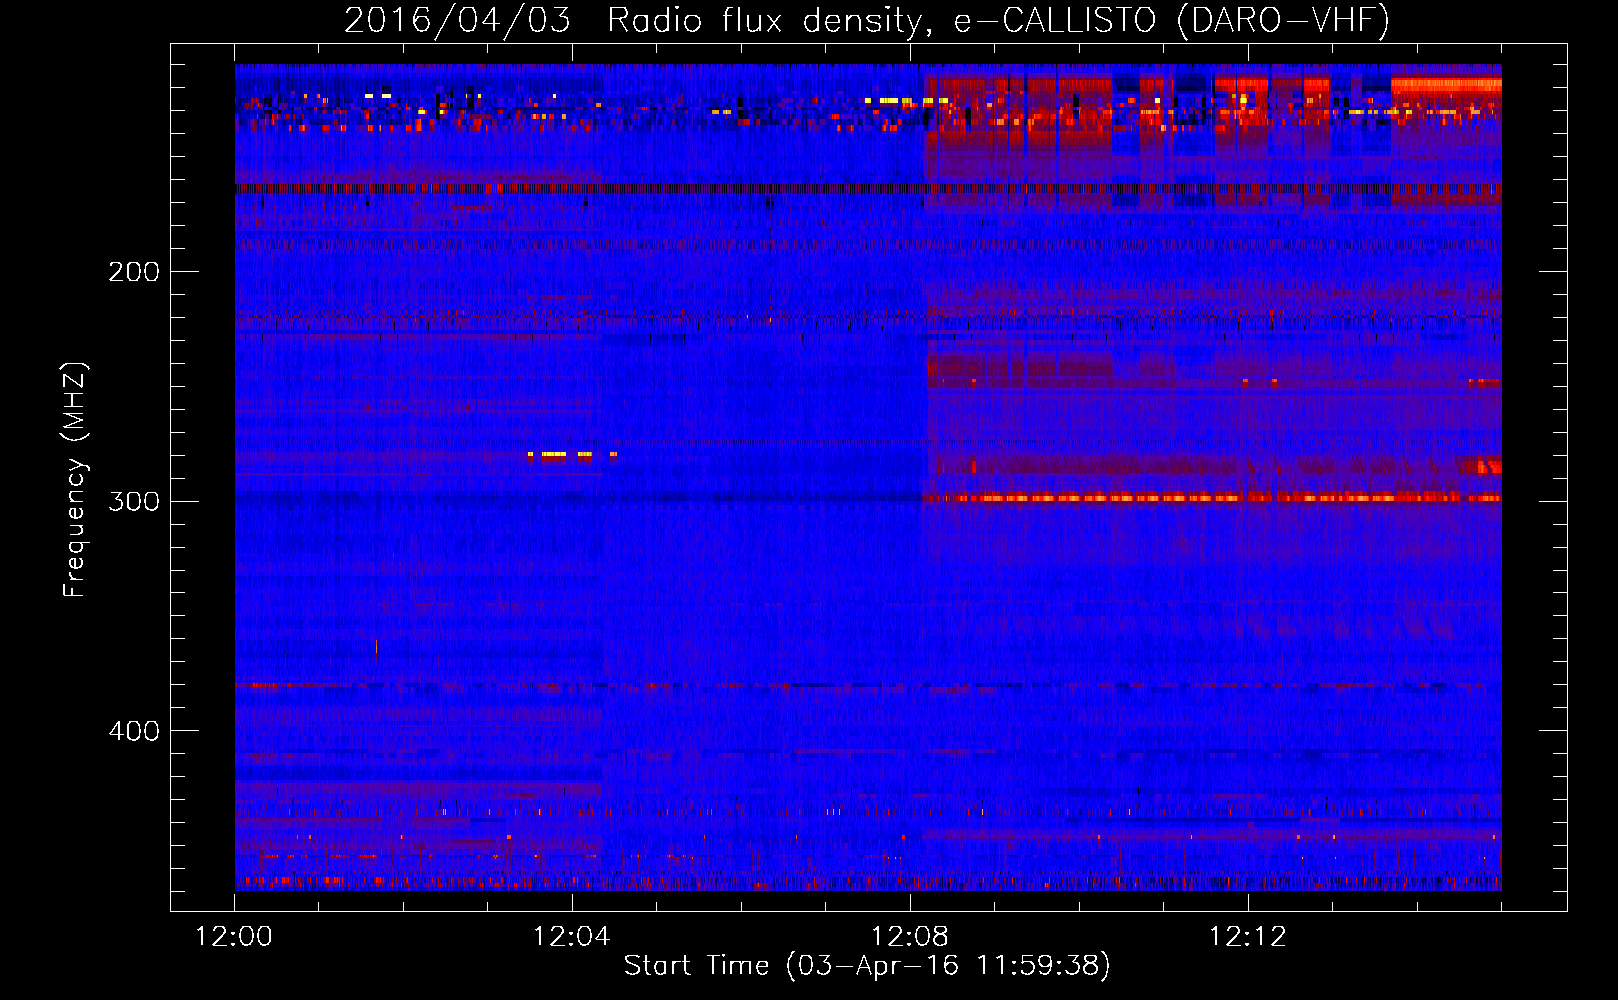
Task: Click the 300 frequency tick label
Action: tap(134, 501)
